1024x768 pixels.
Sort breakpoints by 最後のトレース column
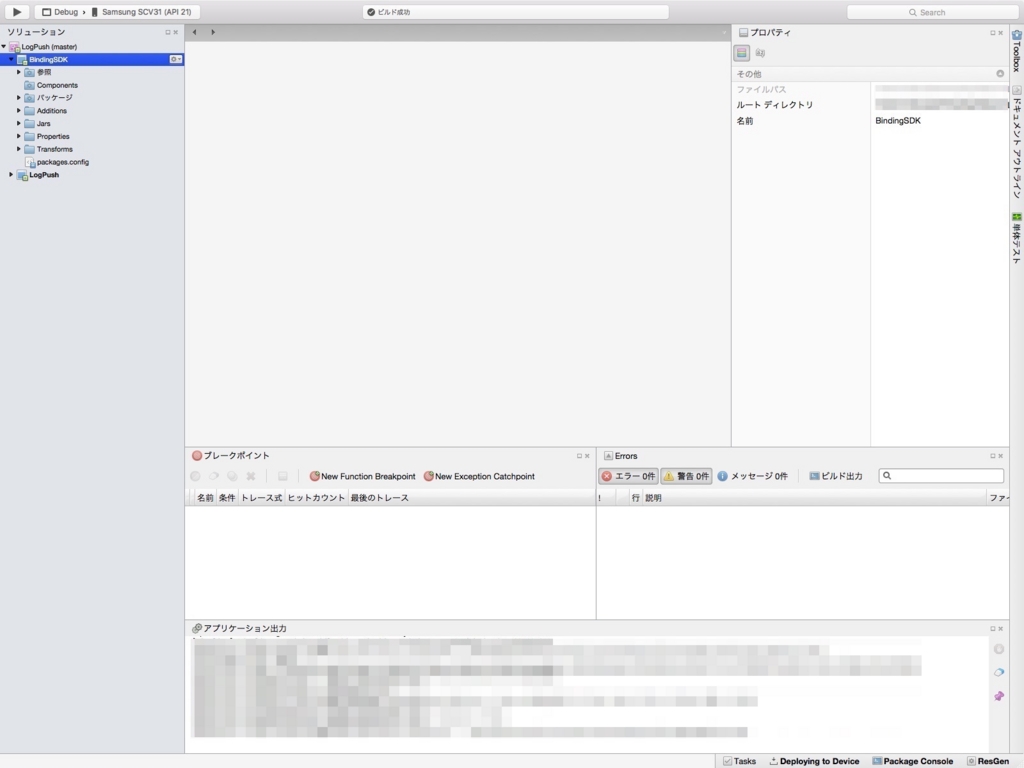coord(379,498)
